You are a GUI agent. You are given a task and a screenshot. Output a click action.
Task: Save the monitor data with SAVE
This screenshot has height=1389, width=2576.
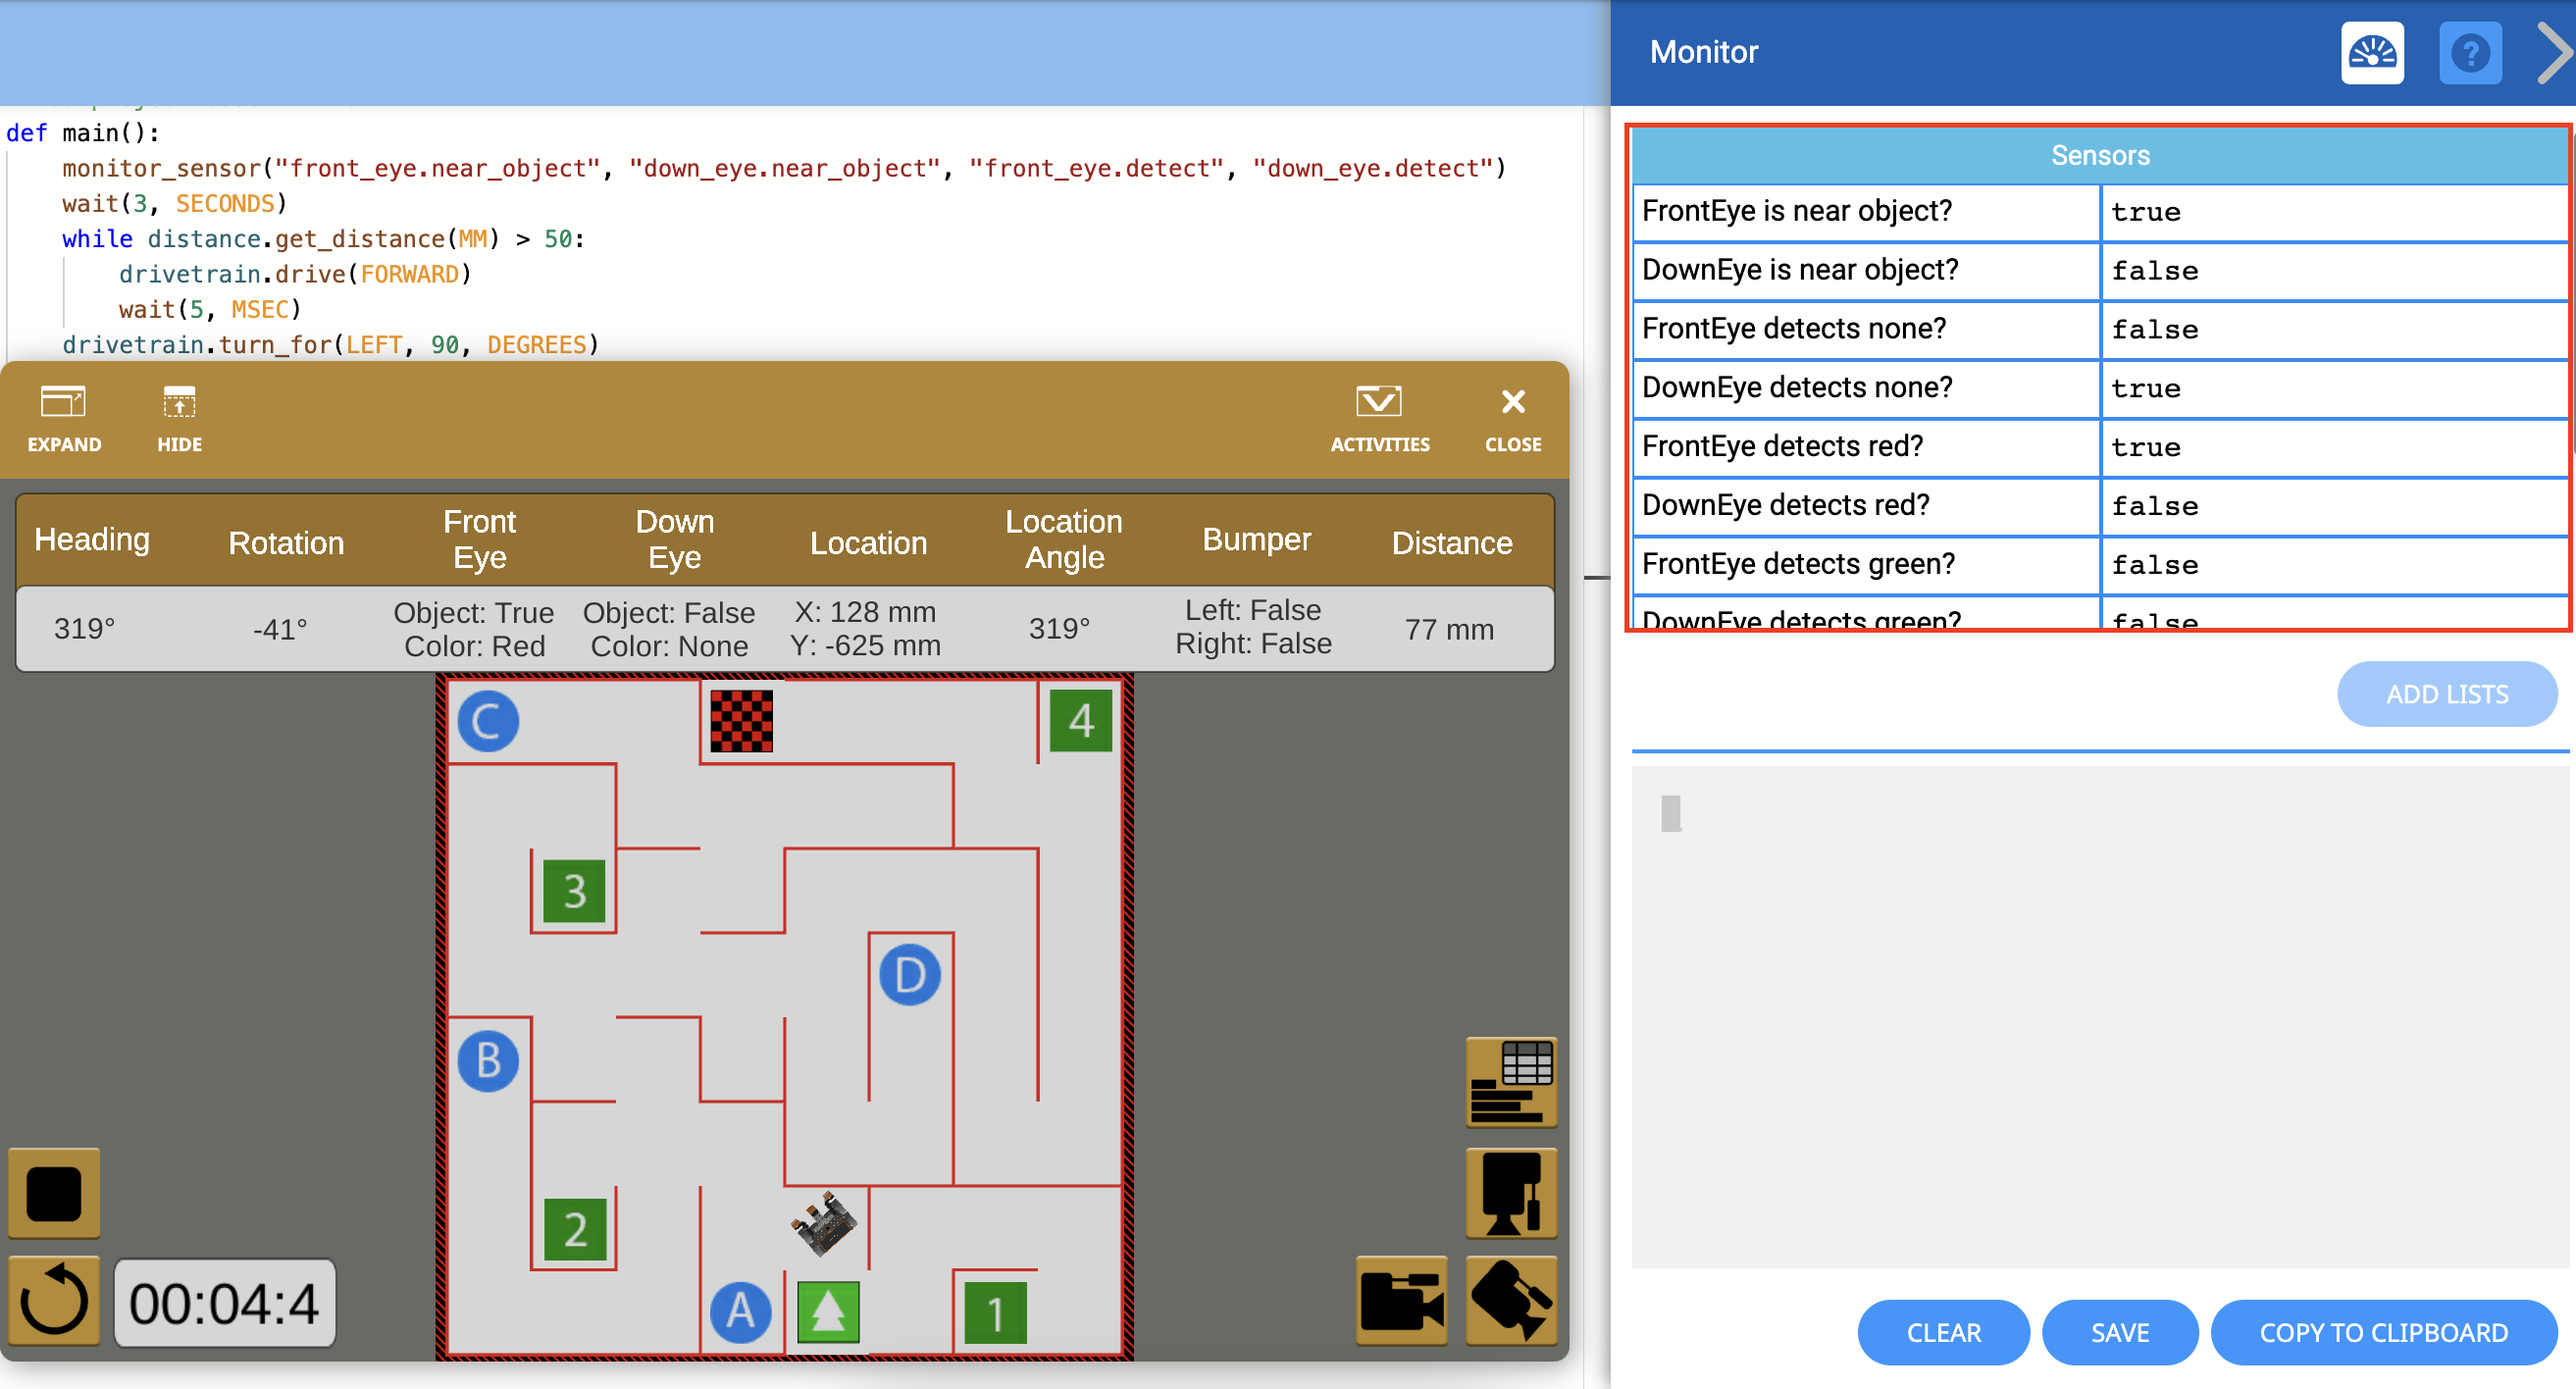(x=2120, y=1332)
